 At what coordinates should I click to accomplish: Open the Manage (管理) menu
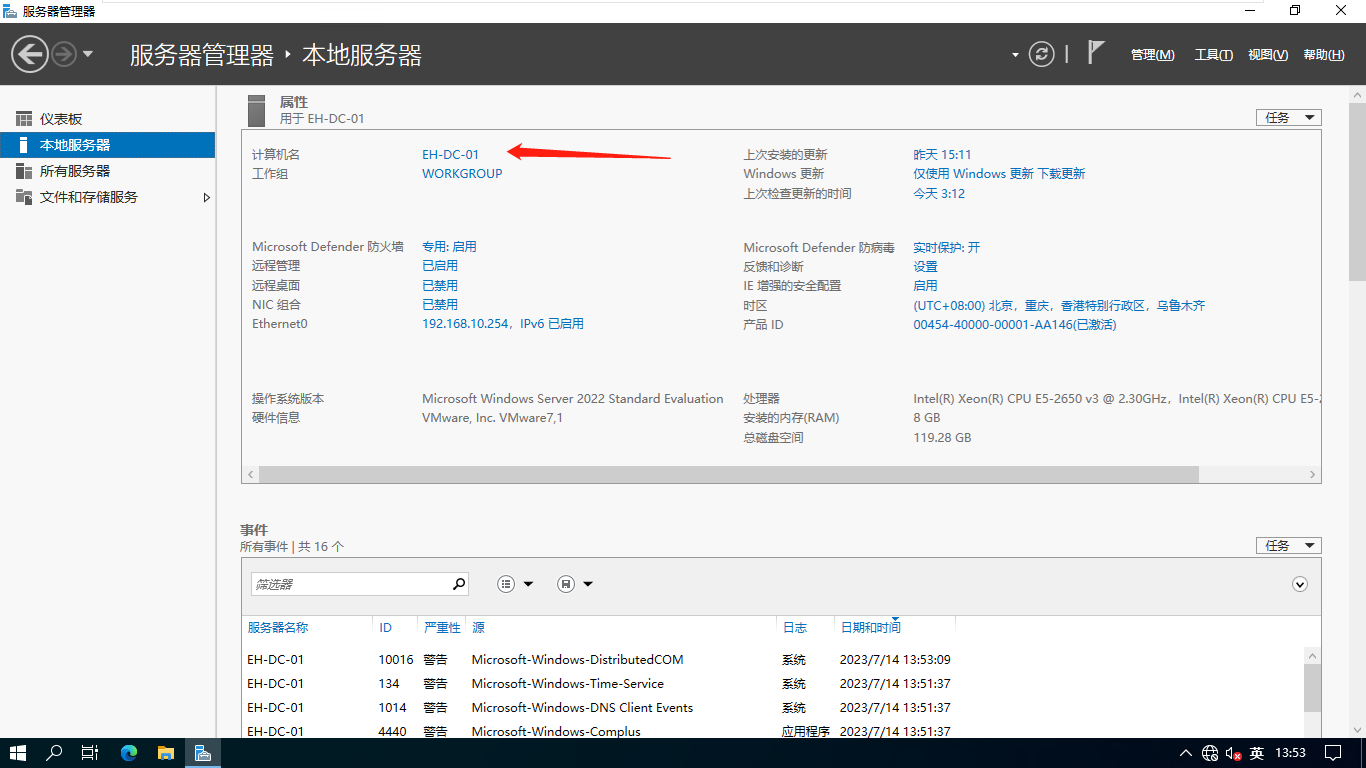click(x=1152, y=55)
